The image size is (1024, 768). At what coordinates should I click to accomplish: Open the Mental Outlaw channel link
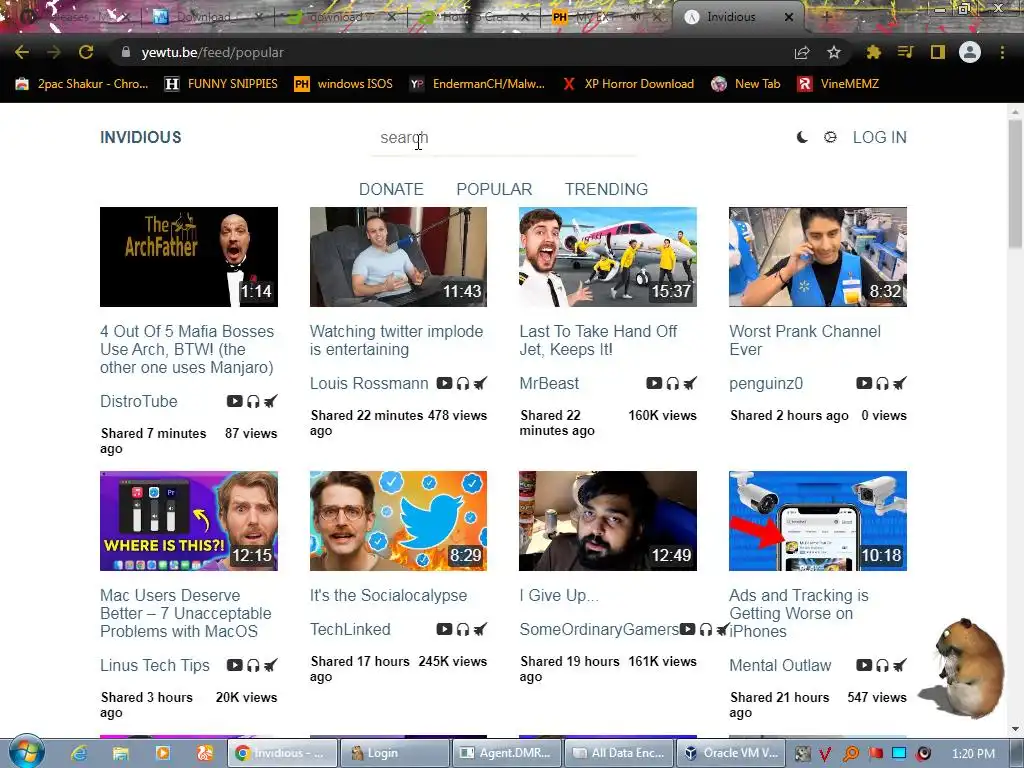tap(780, 665)
